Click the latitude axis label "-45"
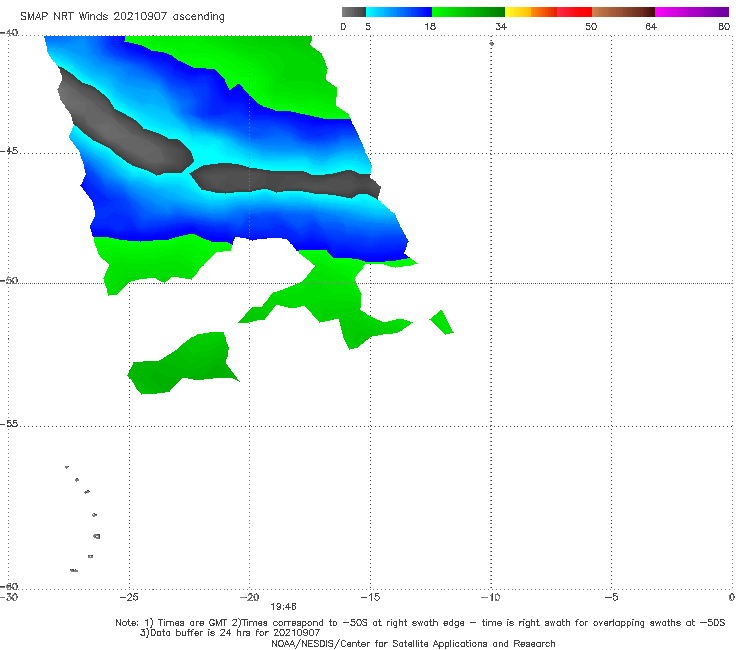740x650 pixels. pos(9,151)
